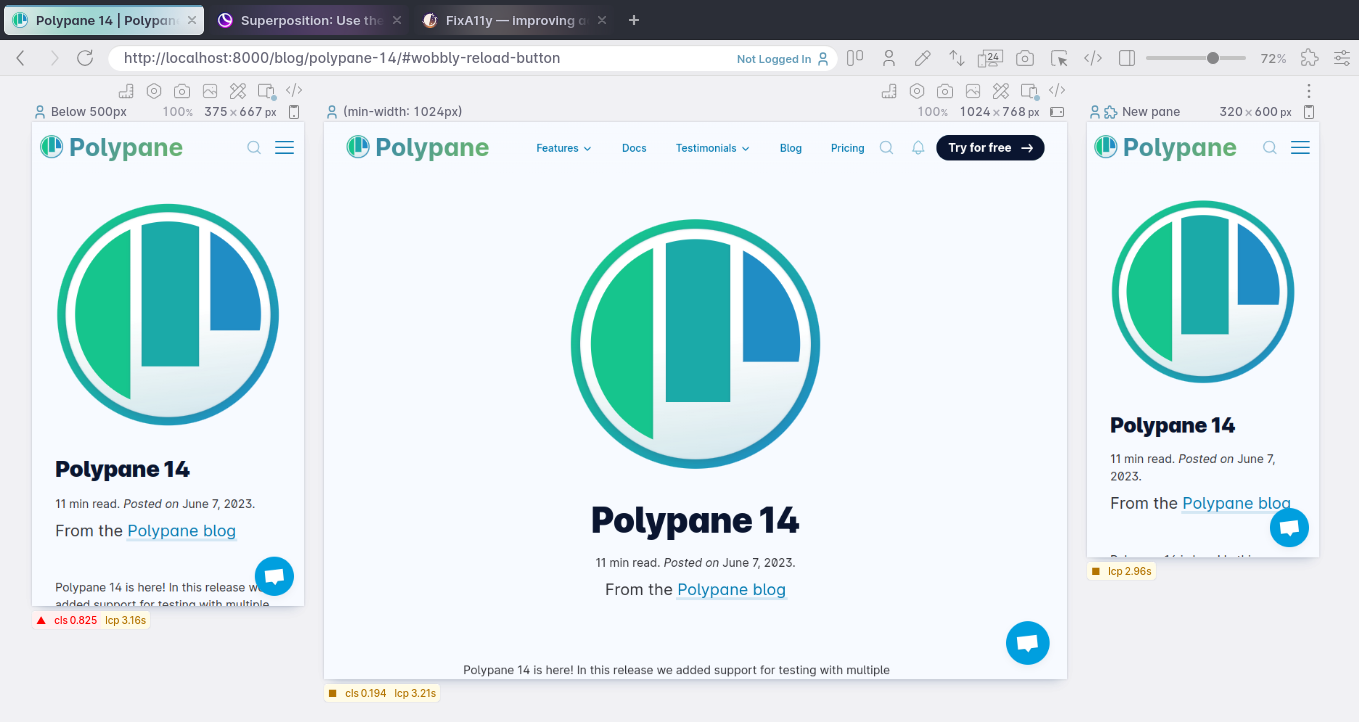Image resolution: width=1359 pixels, height=722 pixels.
Task: Click the Not Logged In account button
Action: 783,59
